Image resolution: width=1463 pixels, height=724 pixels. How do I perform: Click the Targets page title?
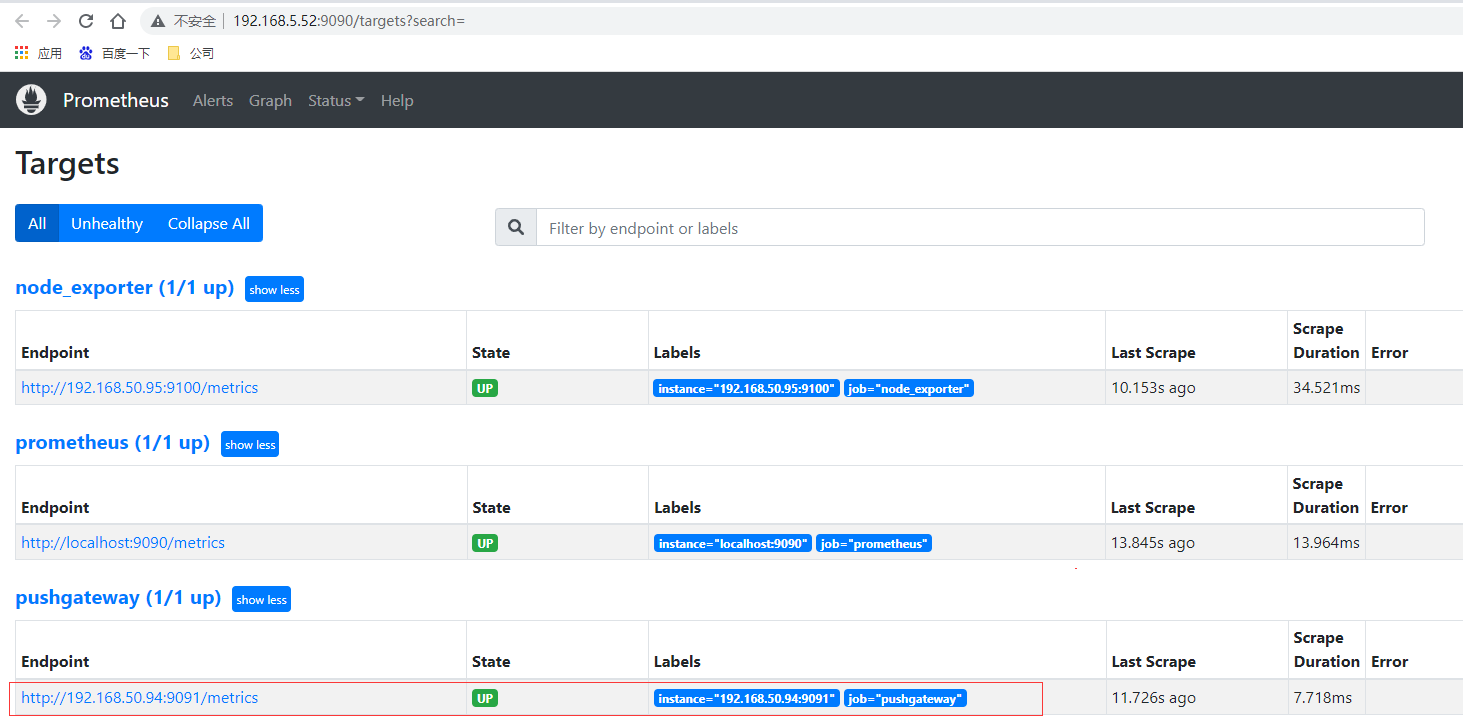coord(68,163)
